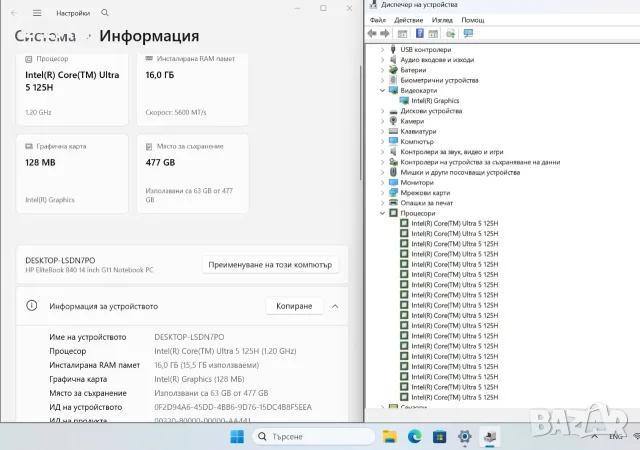This screenshot has width=640, height=450.
Task: Select Мишки и други посочващи устройства
Action: [x=460, y=172]
